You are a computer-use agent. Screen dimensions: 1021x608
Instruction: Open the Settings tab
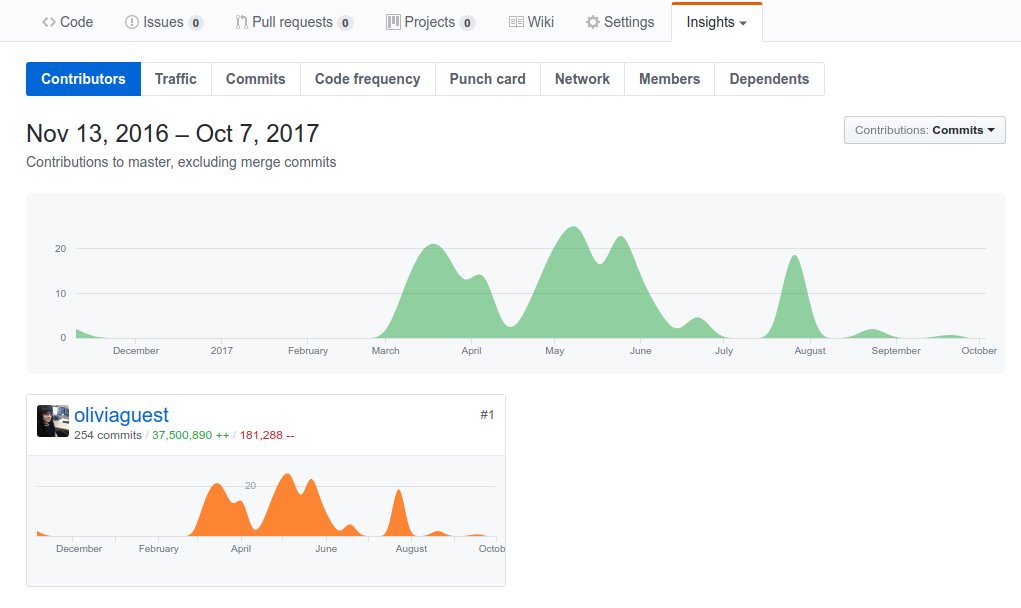coord(620,22)
